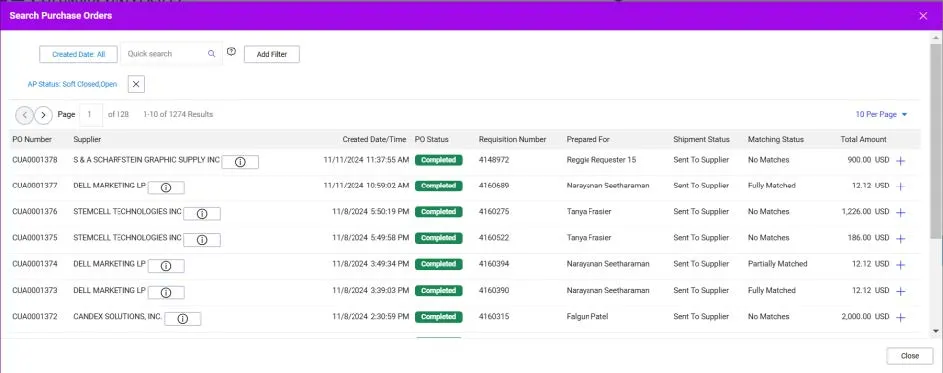
Task: Open info icon in the CUA0001376 row
Action: [202, 214]
